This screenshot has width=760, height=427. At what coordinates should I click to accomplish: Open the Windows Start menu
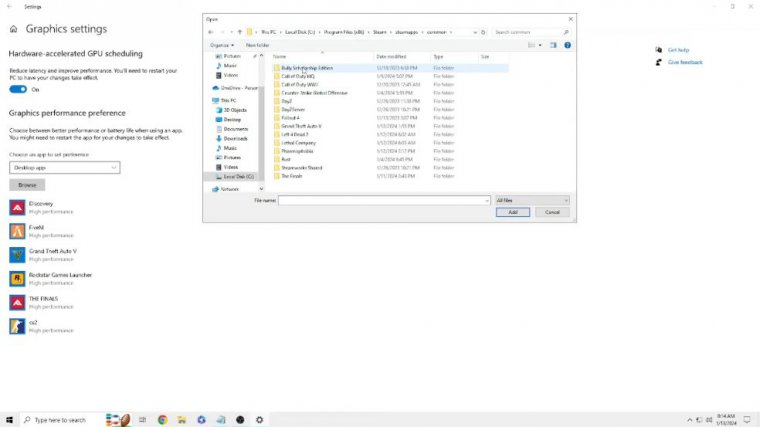[9, 419]
